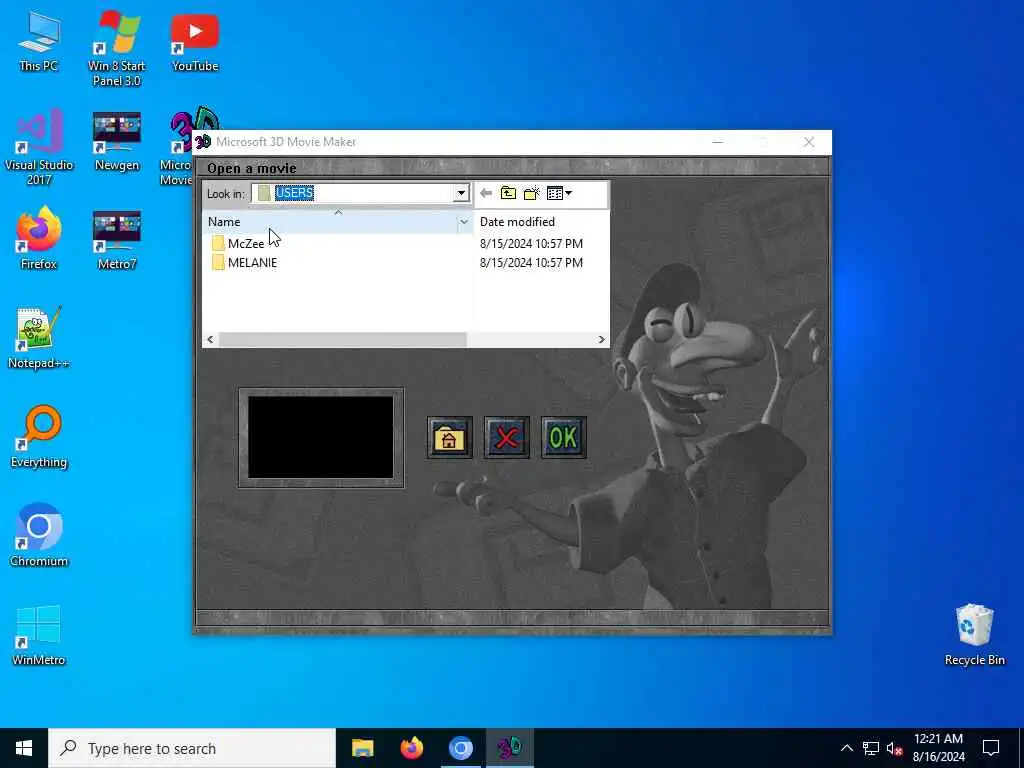This screenshot has height=768, width=1024.
Task: Launch Chromium from the desktop
Action: 39,536
